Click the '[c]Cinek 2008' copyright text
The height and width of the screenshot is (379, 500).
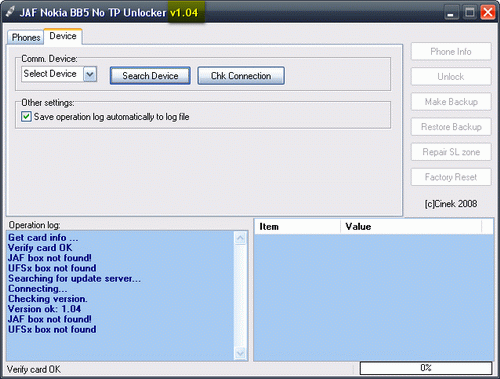click(x=451, y=204)
